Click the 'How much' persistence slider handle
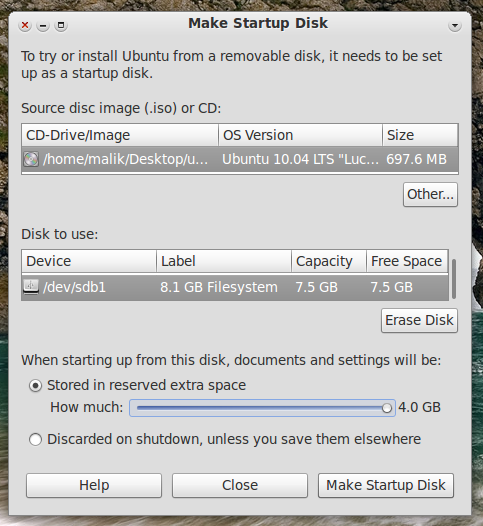Screen dimensions: 483x526 point(387,408)
